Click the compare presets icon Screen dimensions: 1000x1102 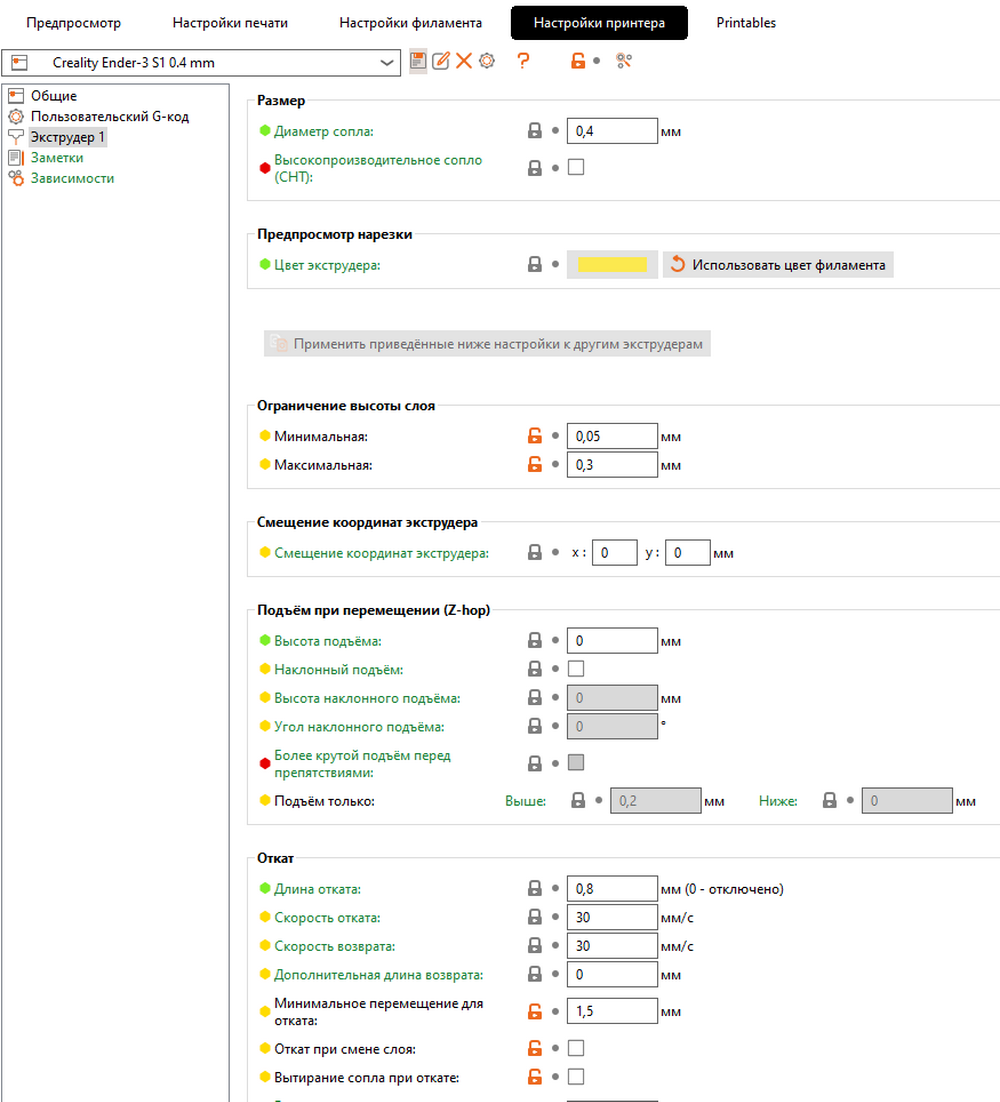coord(625,62)
